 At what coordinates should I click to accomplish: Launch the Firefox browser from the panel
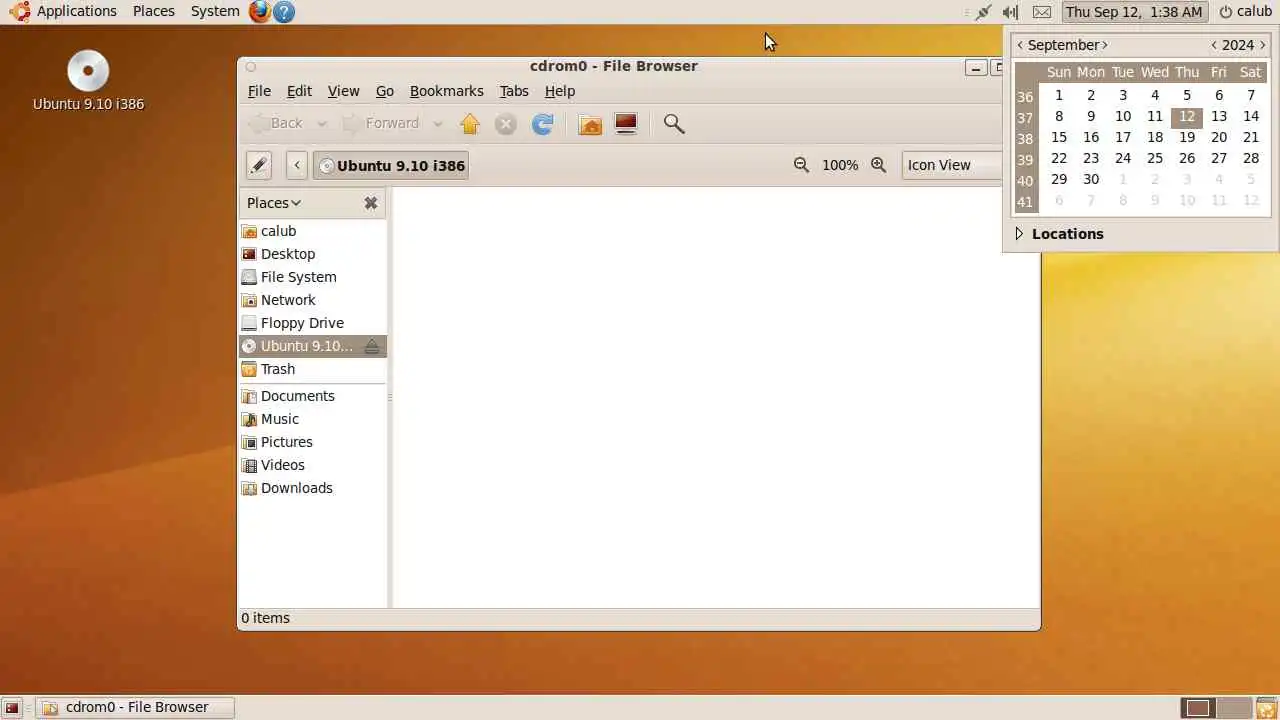click(260, 12)
